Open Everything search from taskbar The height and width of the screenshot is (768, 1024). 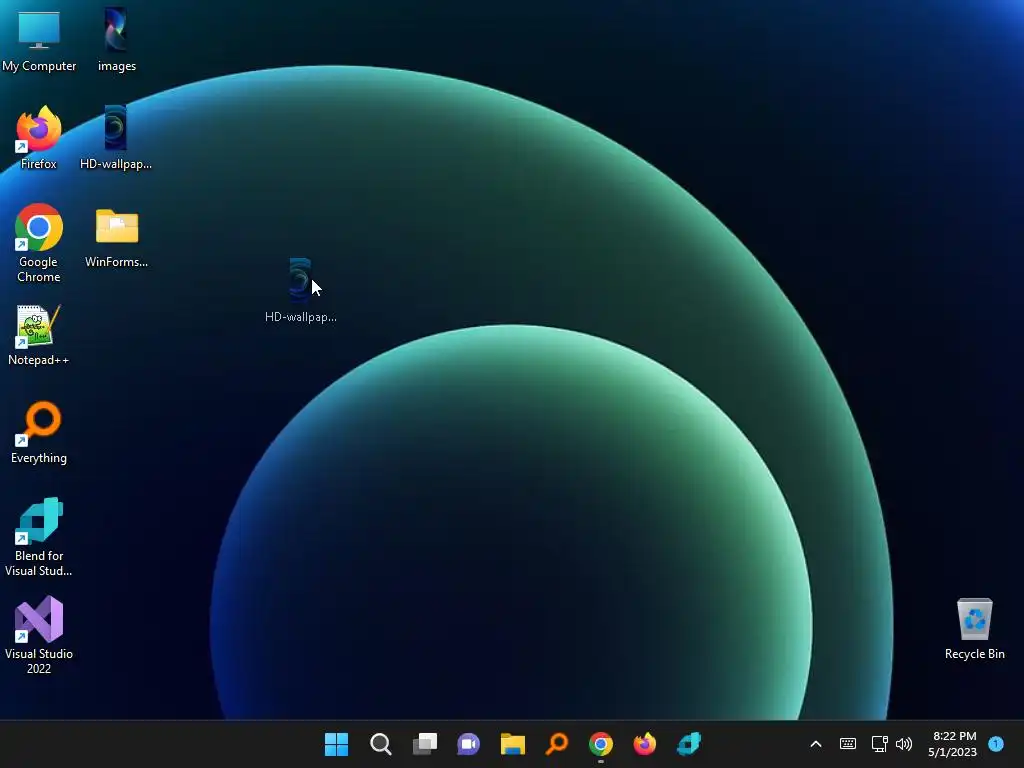pos(556,744)
